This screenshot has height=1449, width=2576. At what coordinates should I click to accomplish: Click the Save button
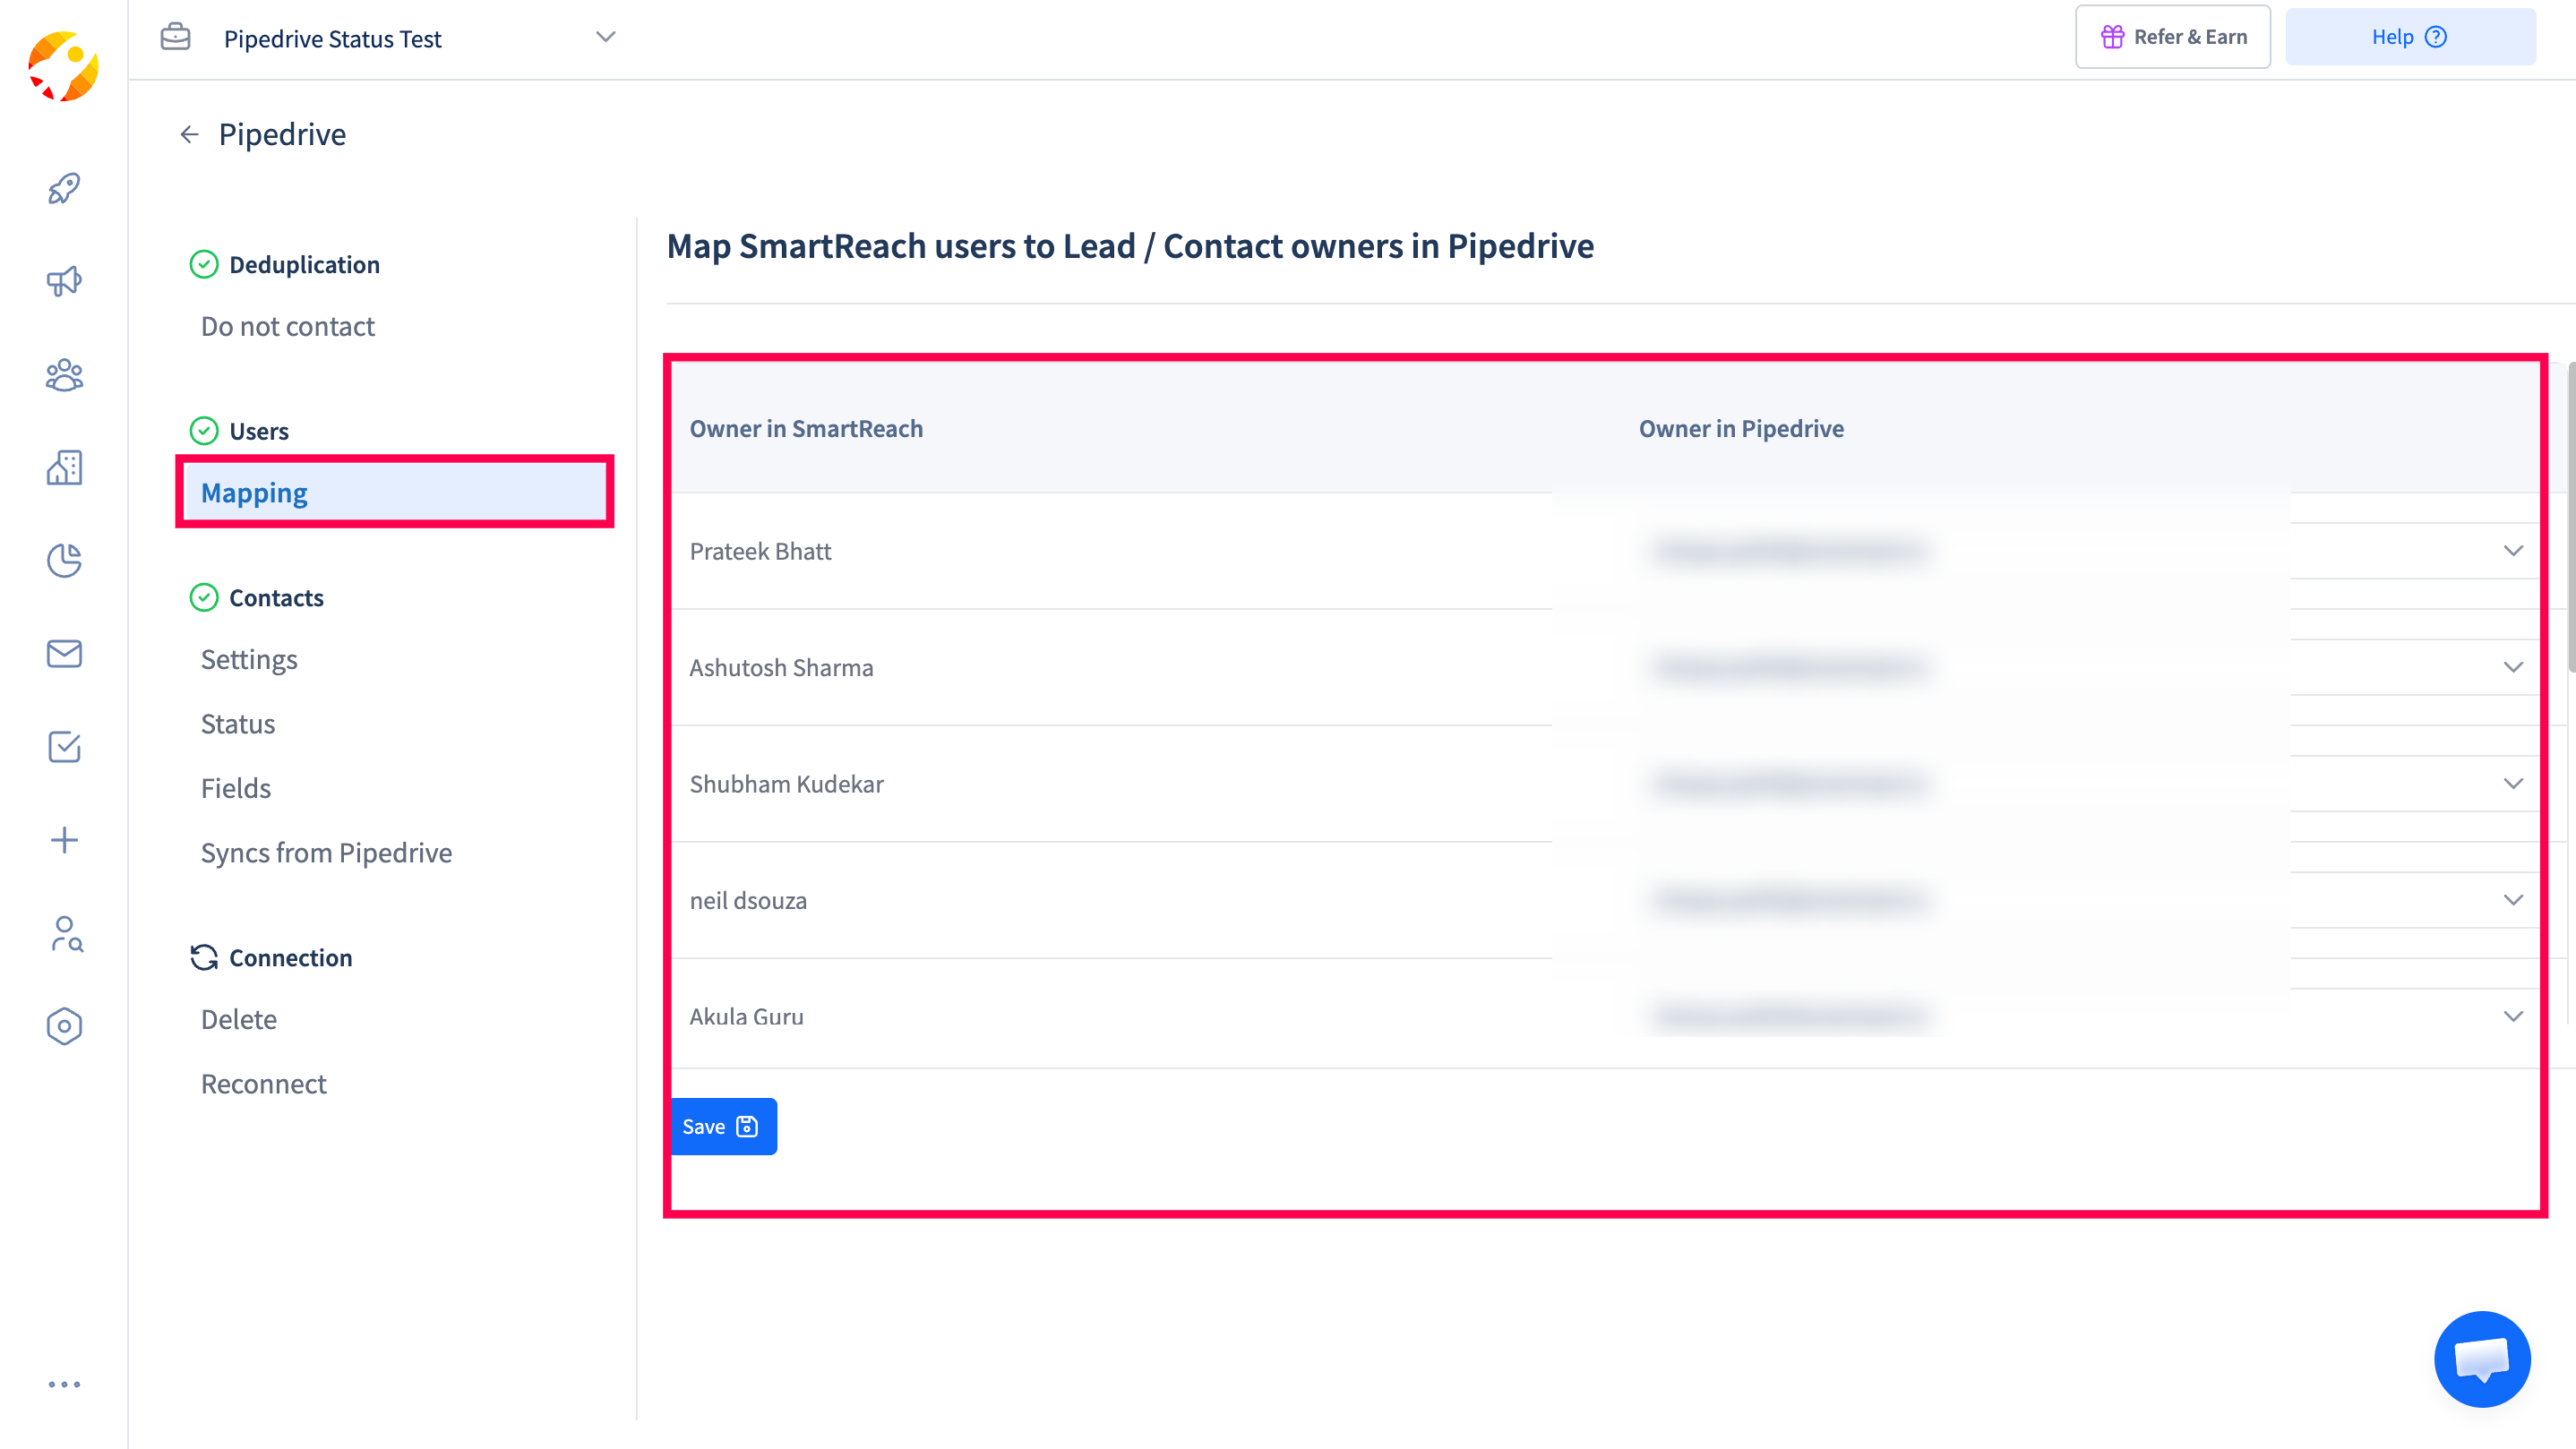722,1126
